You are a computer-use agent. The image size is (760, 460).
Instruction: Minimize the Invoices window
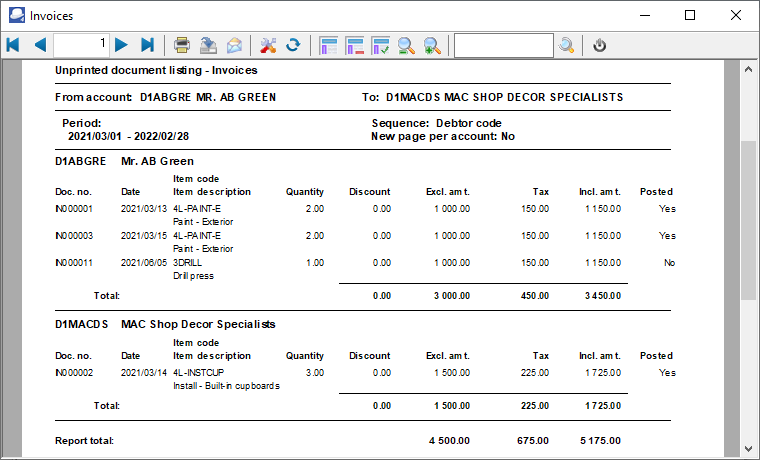645,16
